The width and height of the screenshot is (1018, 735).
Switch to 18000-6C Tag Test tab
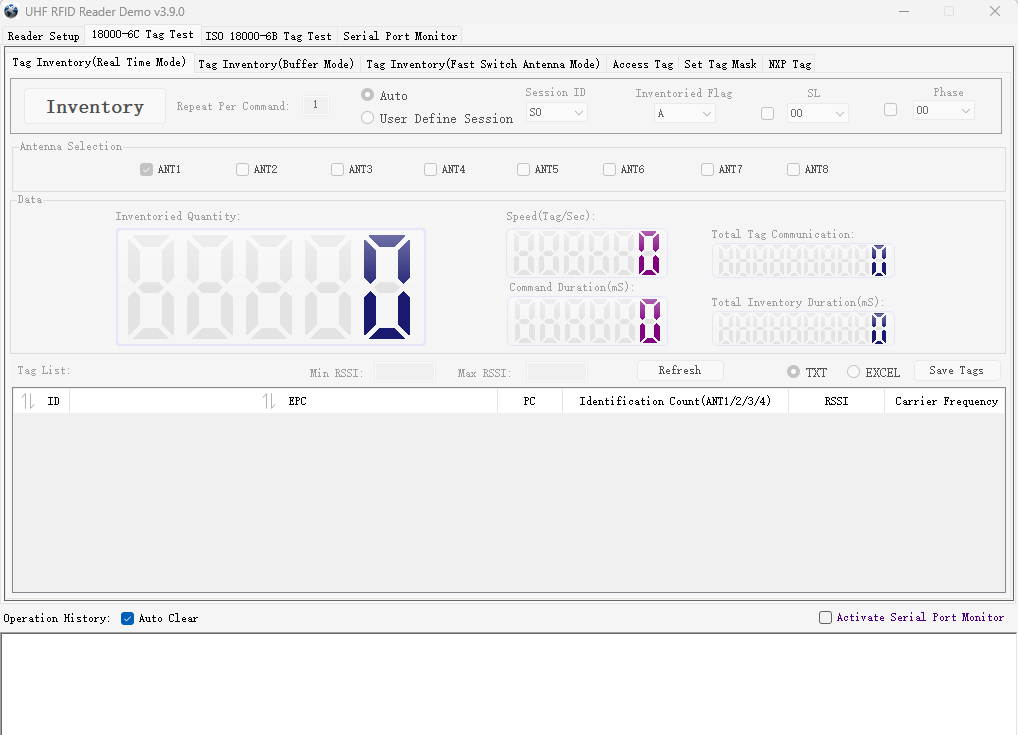pyautogui.click(x=142, y=35)
